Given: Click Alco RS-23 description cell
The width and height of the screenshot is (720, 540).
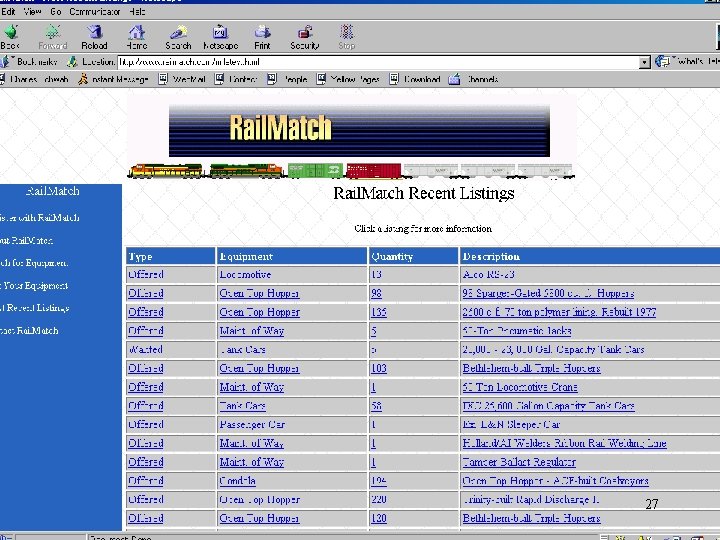Looking at the screenshot, I should click(590, 275).
